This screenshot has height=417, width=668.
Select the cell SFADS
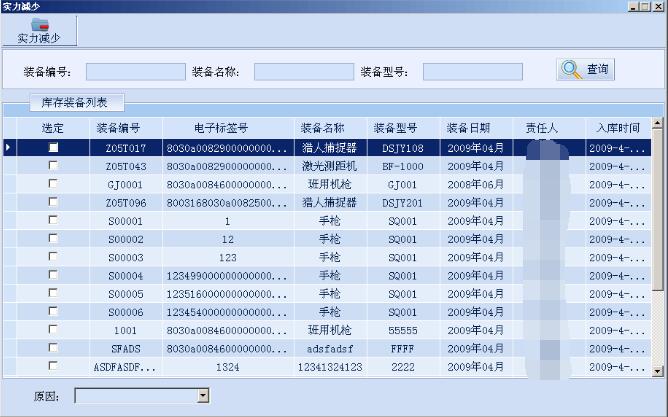point(126,349)
